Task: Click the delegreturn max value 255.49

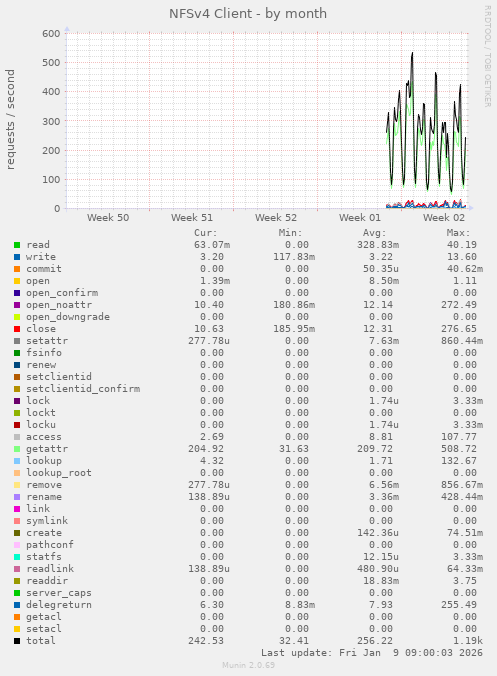Action: point(459,605)
